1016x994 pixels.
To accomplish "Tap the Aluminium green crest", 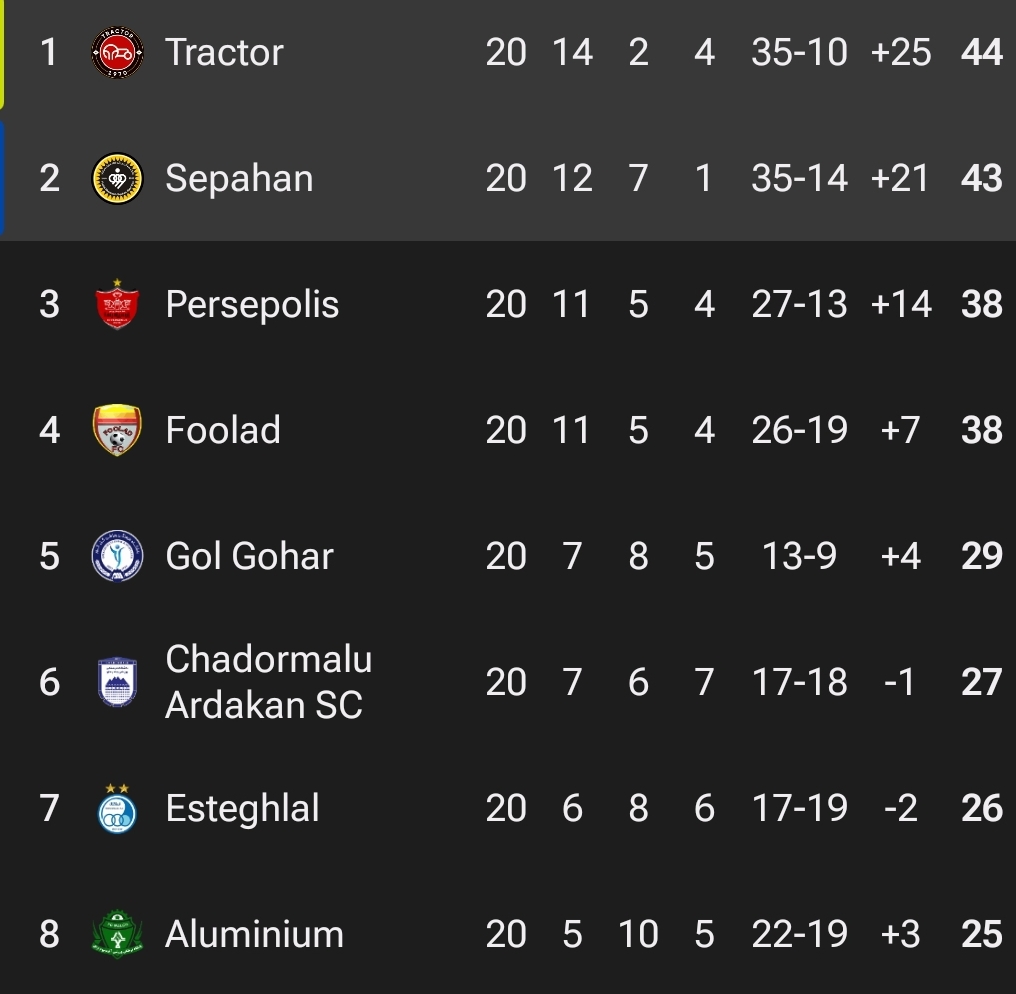I will pyautogui.click(x=117, y=934).
